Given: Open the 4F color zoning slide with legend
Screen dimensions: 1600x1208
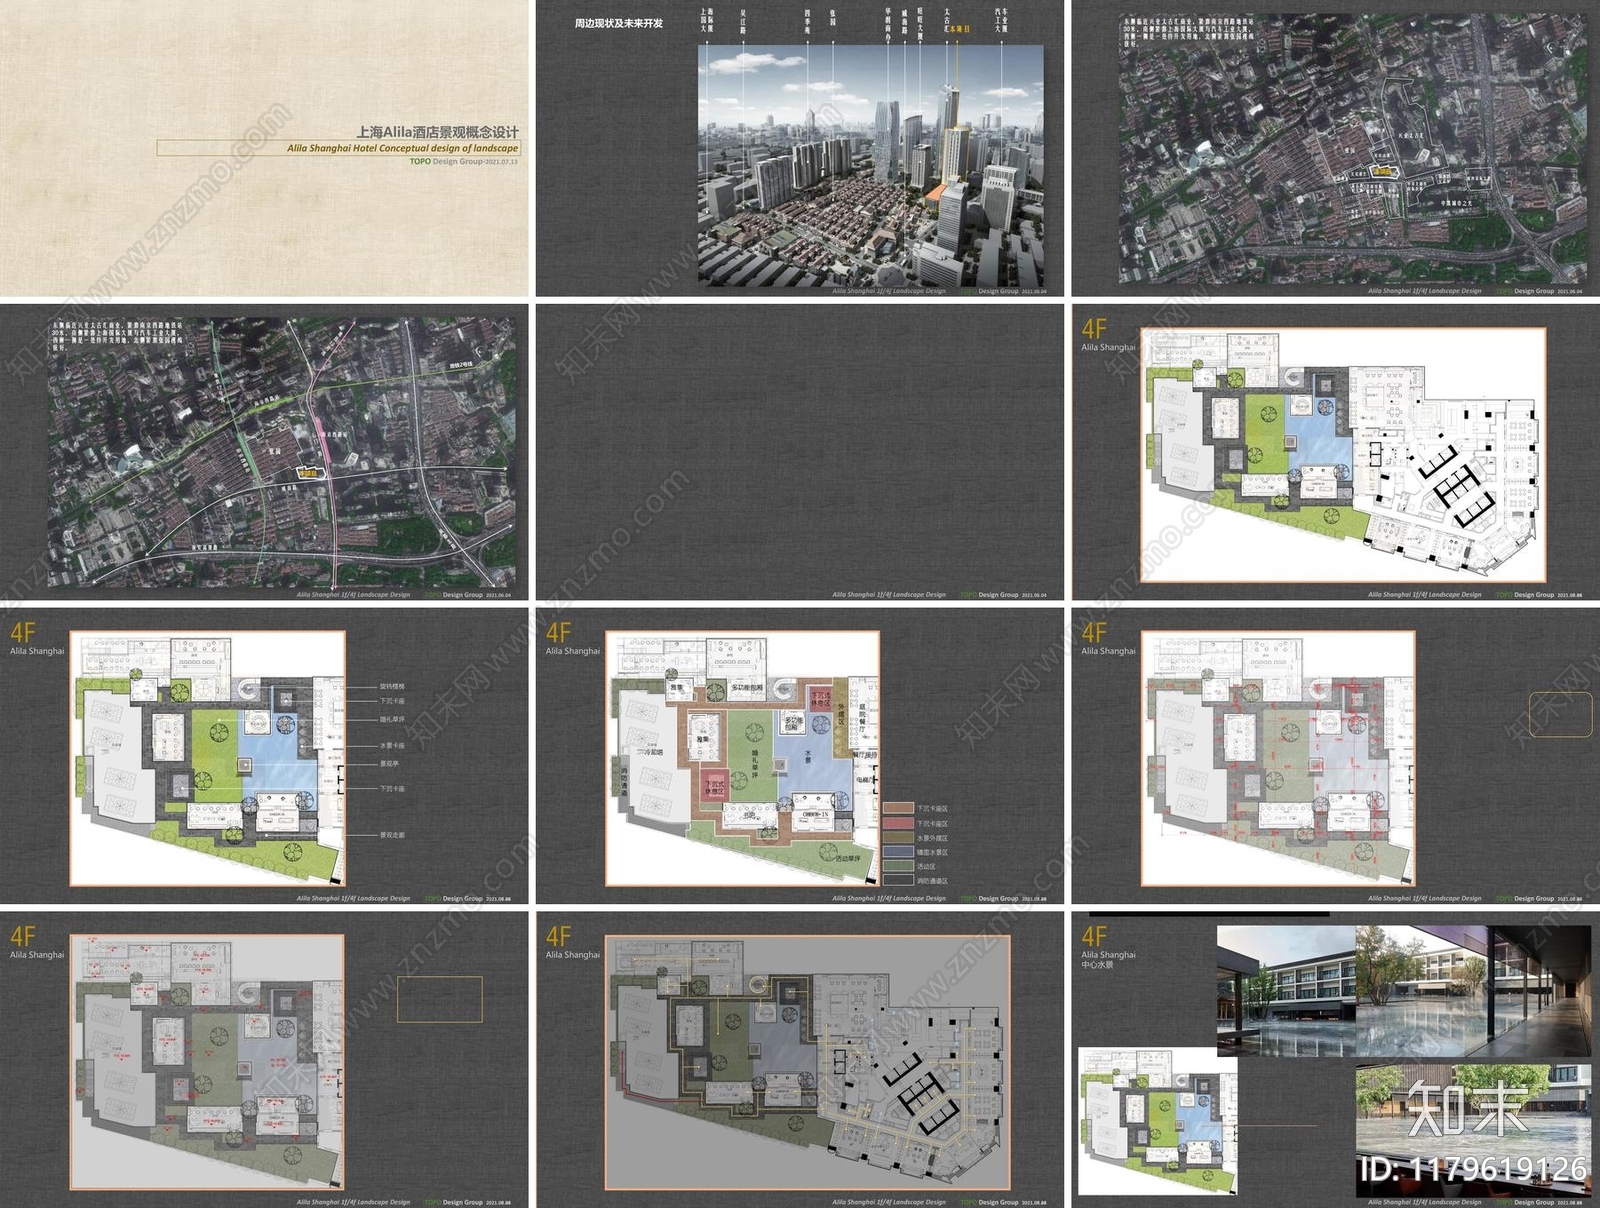Looking at the screenshot, I should tap(800, 756).
